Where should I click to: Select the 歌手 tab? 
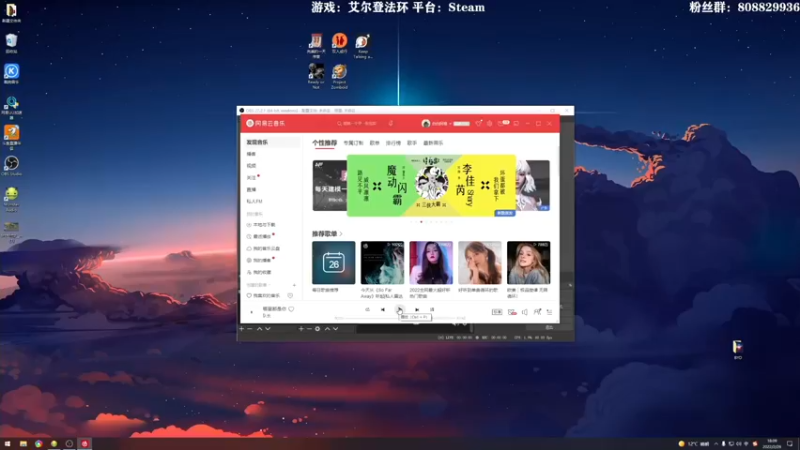point(412,143)
